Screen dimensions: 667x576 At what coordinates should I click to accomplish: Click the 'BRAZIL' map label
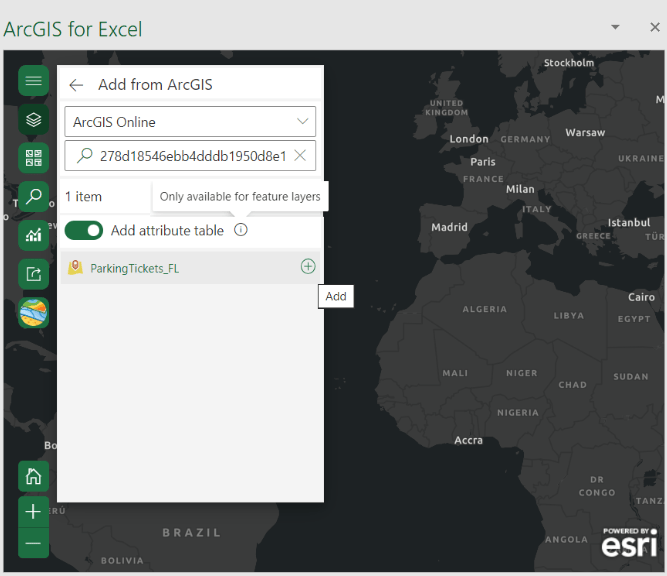coord(191,533)
